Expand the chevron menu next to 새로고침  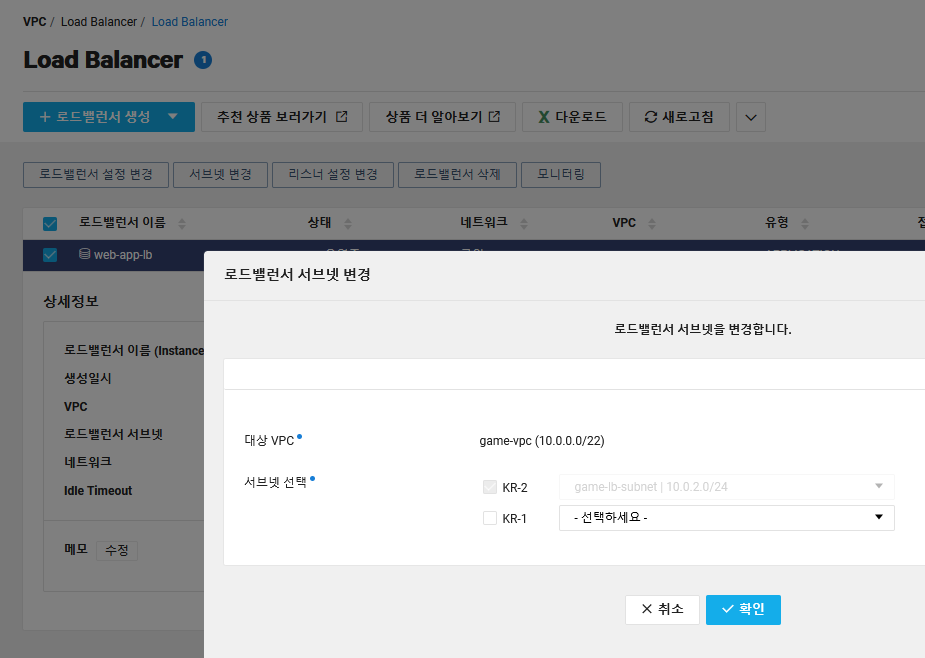tap(751, 117)
